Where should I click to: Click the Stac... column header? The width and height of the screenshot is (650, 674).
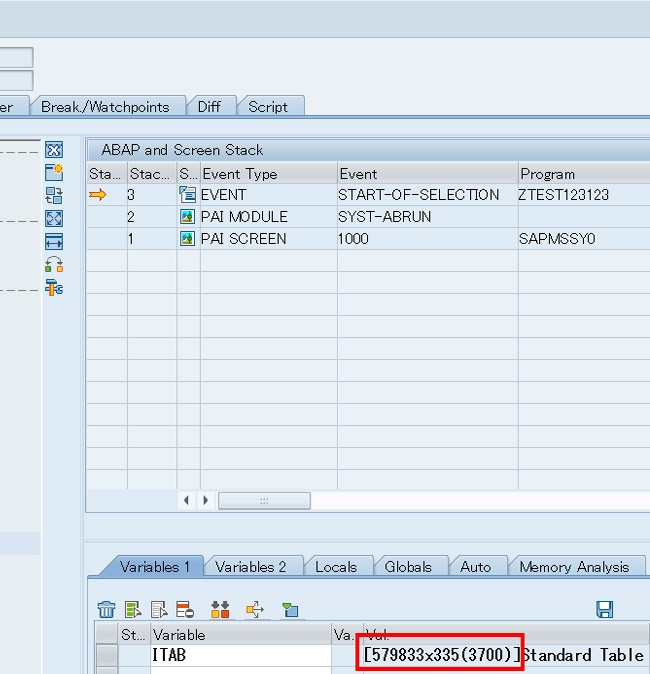152,174
